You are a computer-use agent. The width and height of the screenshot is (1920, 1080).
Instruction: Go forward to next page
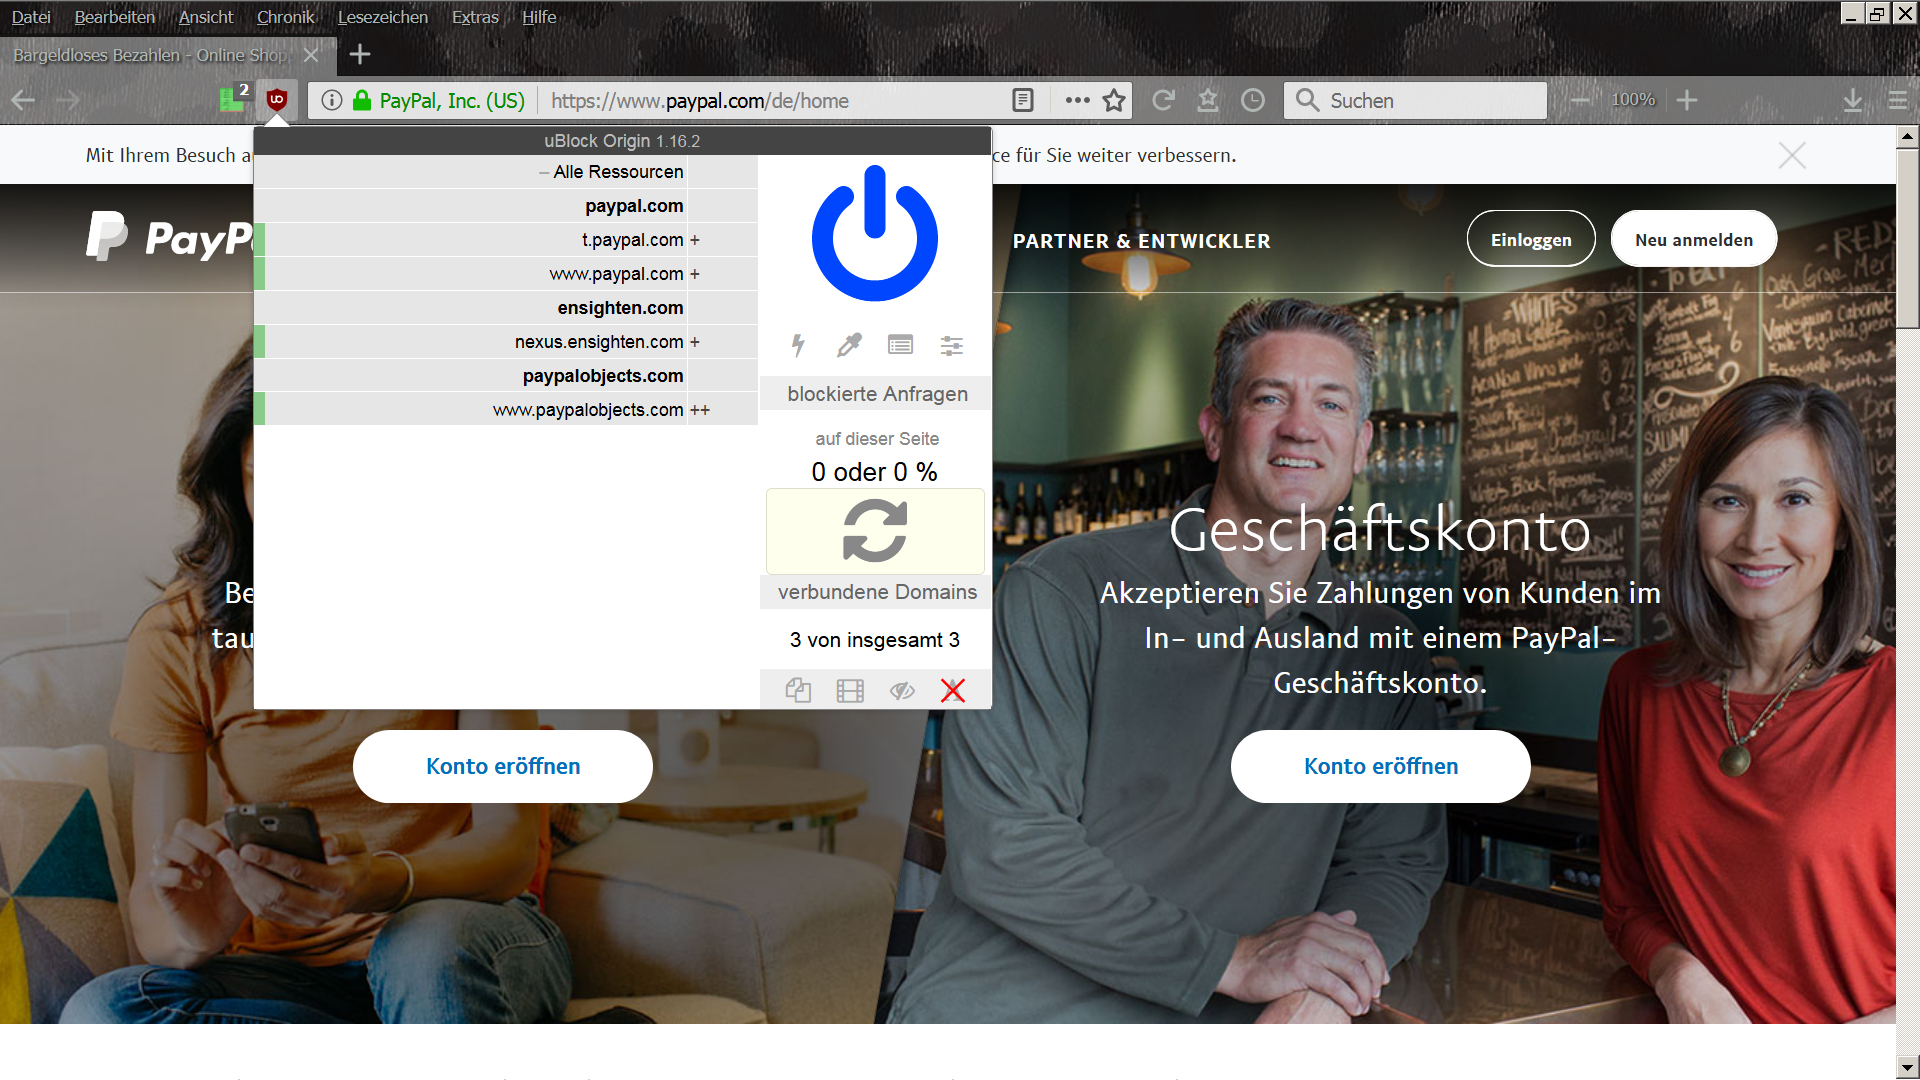pos(67,100)
